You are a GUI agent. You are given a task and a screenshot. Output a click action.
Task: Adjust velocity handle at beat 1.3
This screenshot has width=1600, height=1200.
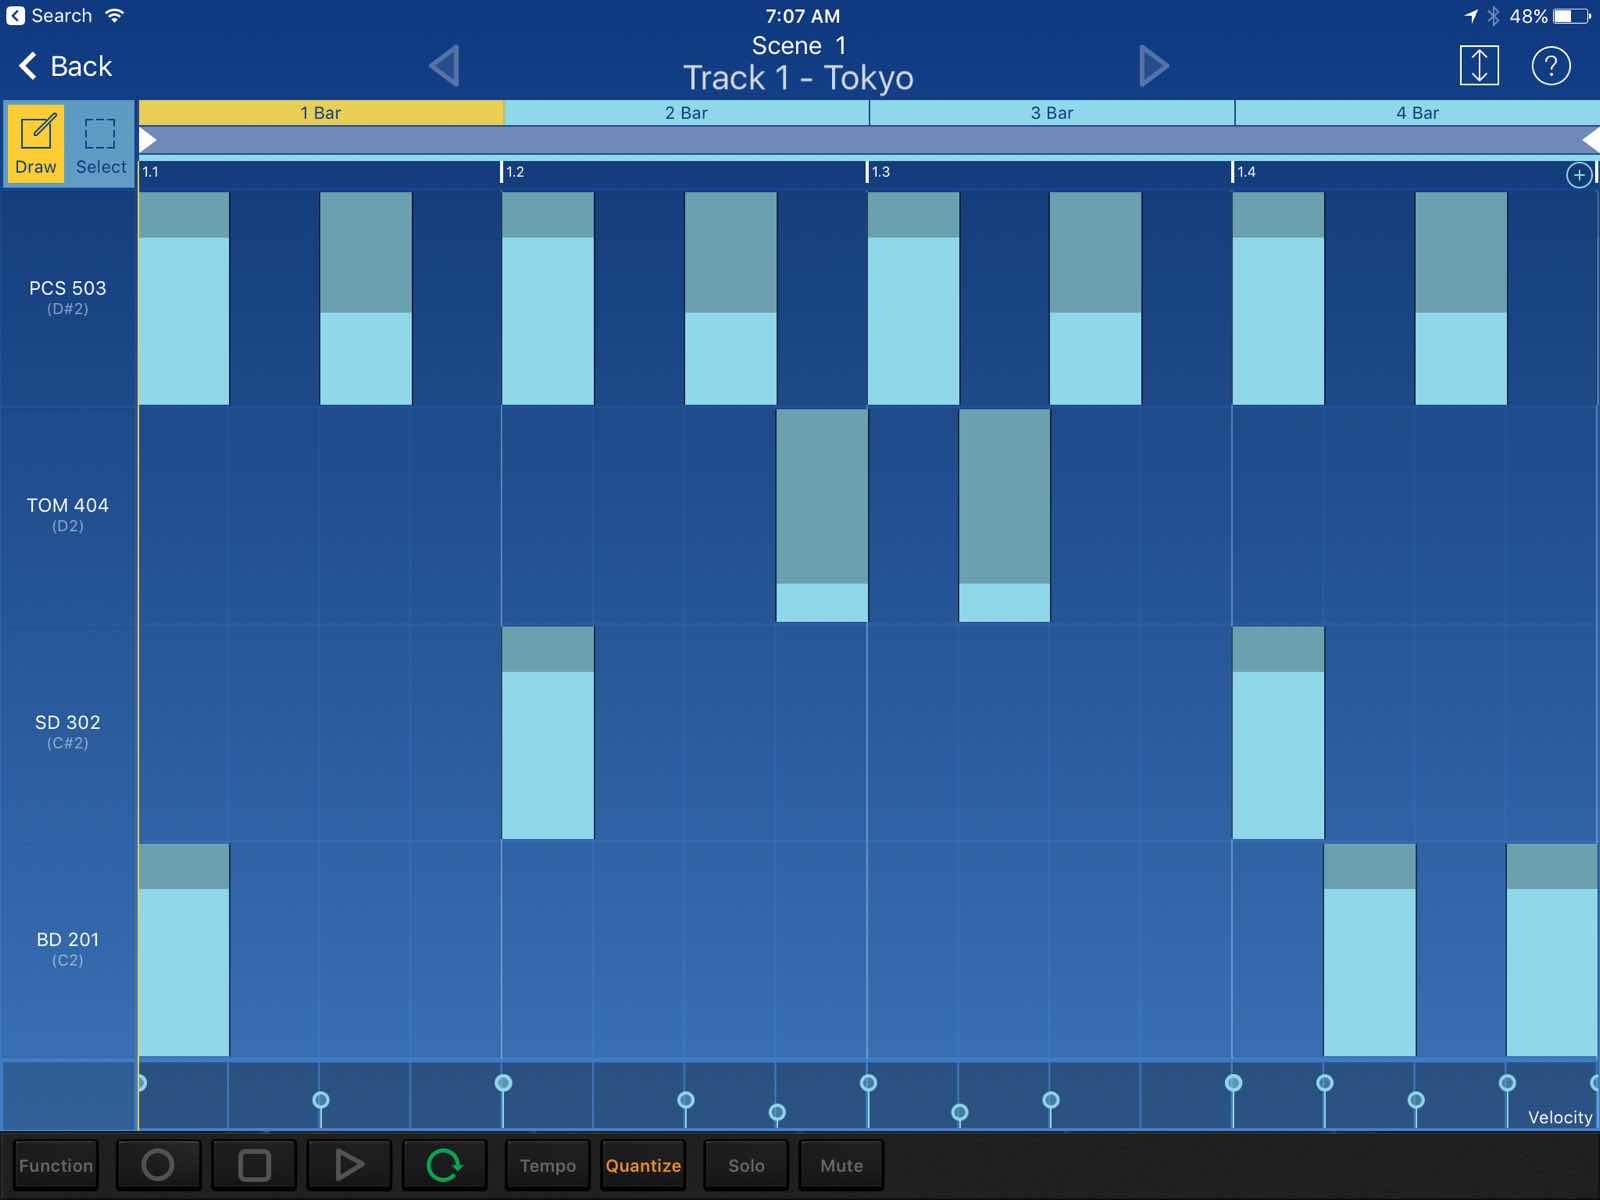[869, 1083]
